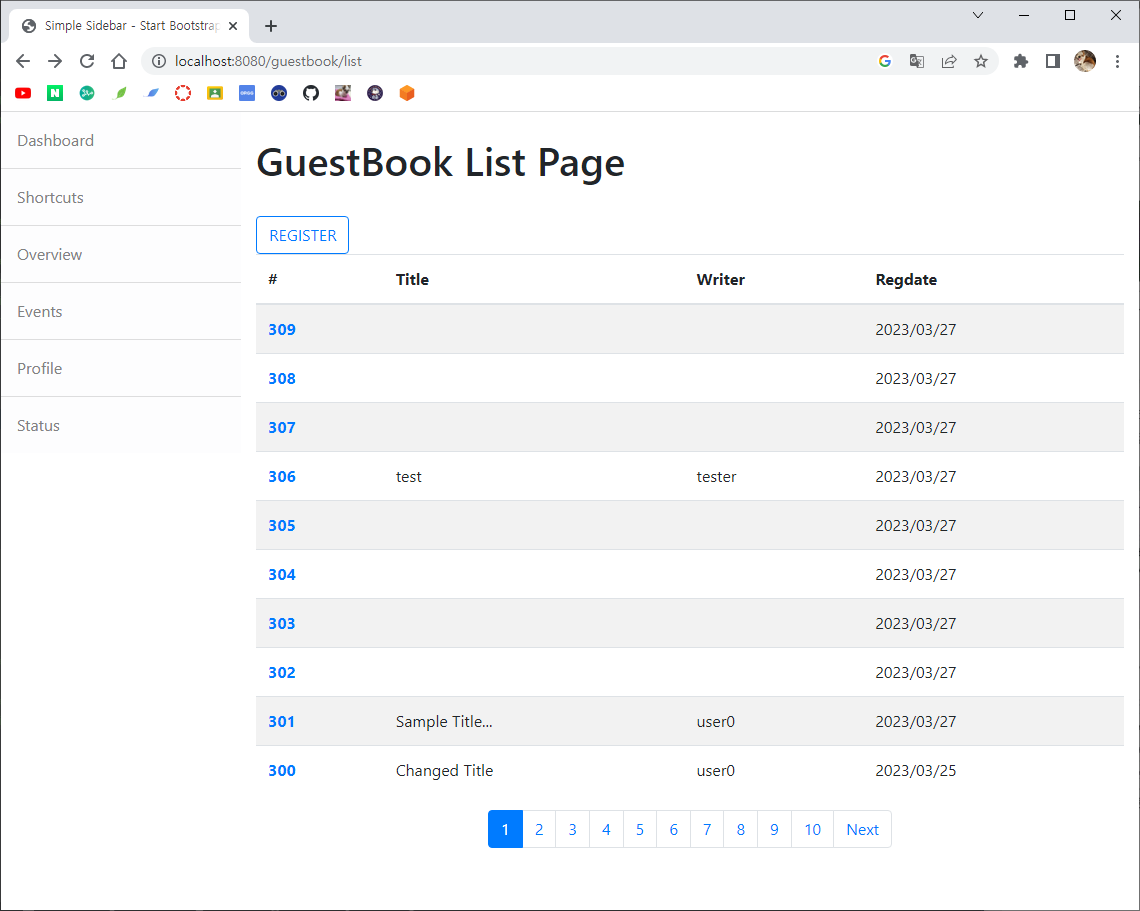Open the Extensions puzzle menu
1140x911 pixels.
coord(1021,61)
